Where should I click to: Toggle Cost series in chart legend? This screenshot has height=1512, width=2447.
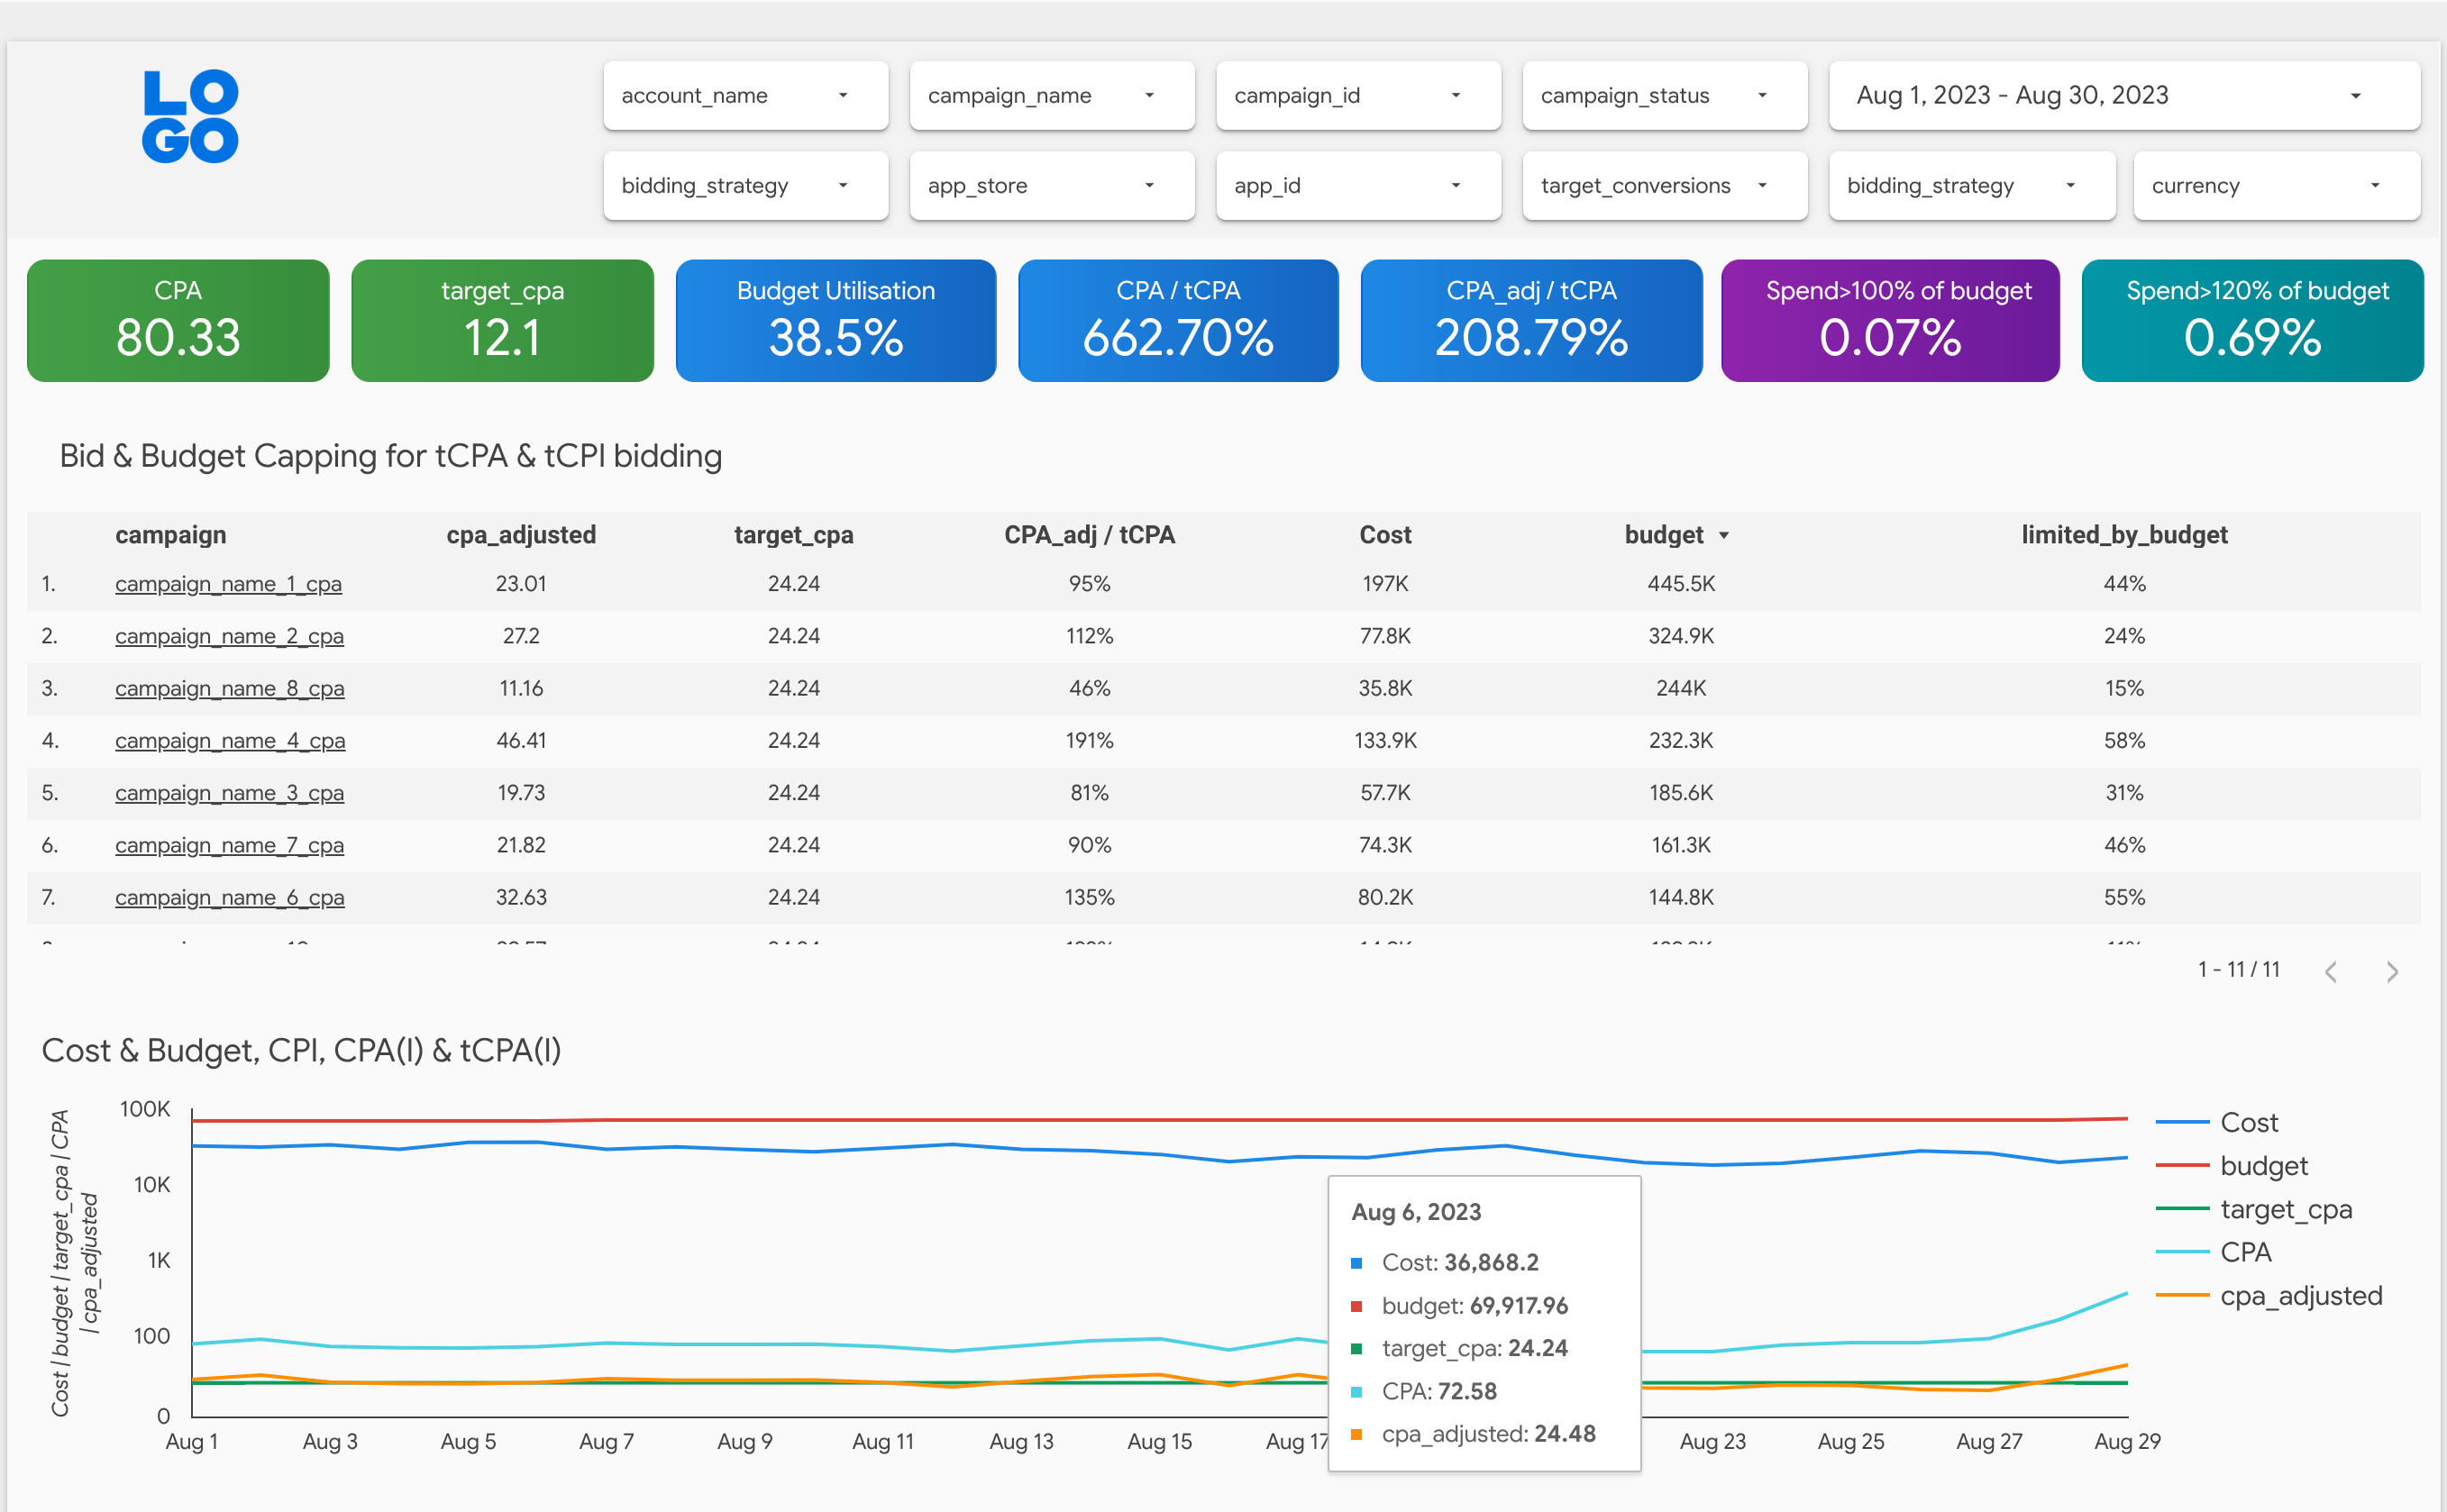point(2248,1122)
